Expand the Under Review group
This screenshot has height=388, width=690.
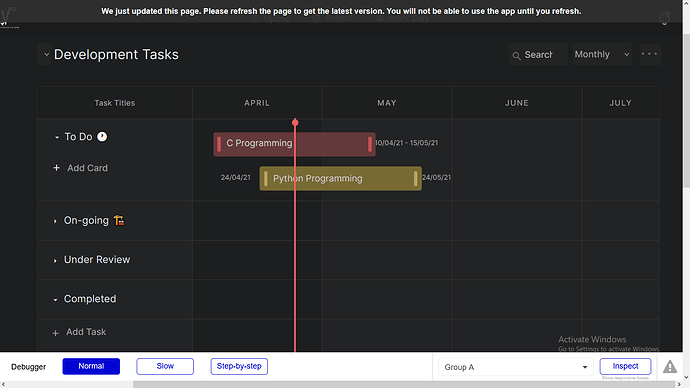click(55, 261)
